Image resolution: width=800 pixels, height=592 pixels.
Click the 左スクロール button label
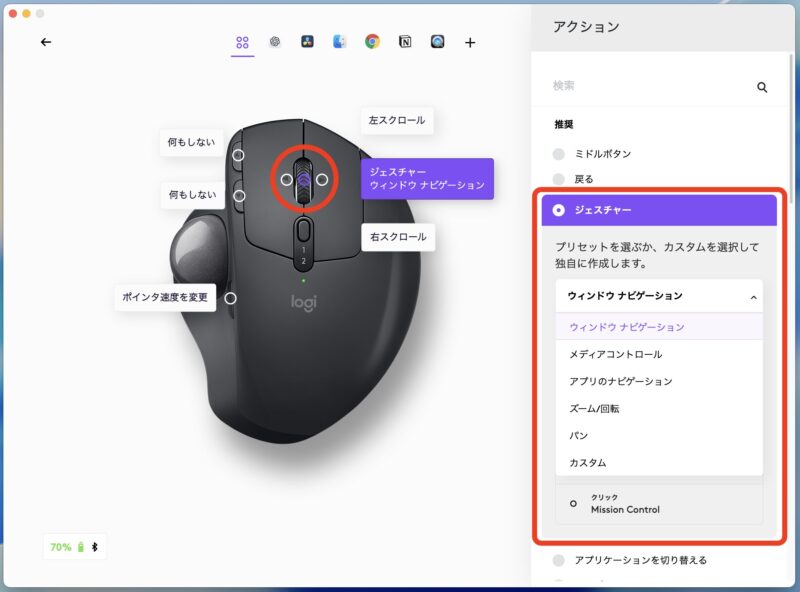pos(397,120)
